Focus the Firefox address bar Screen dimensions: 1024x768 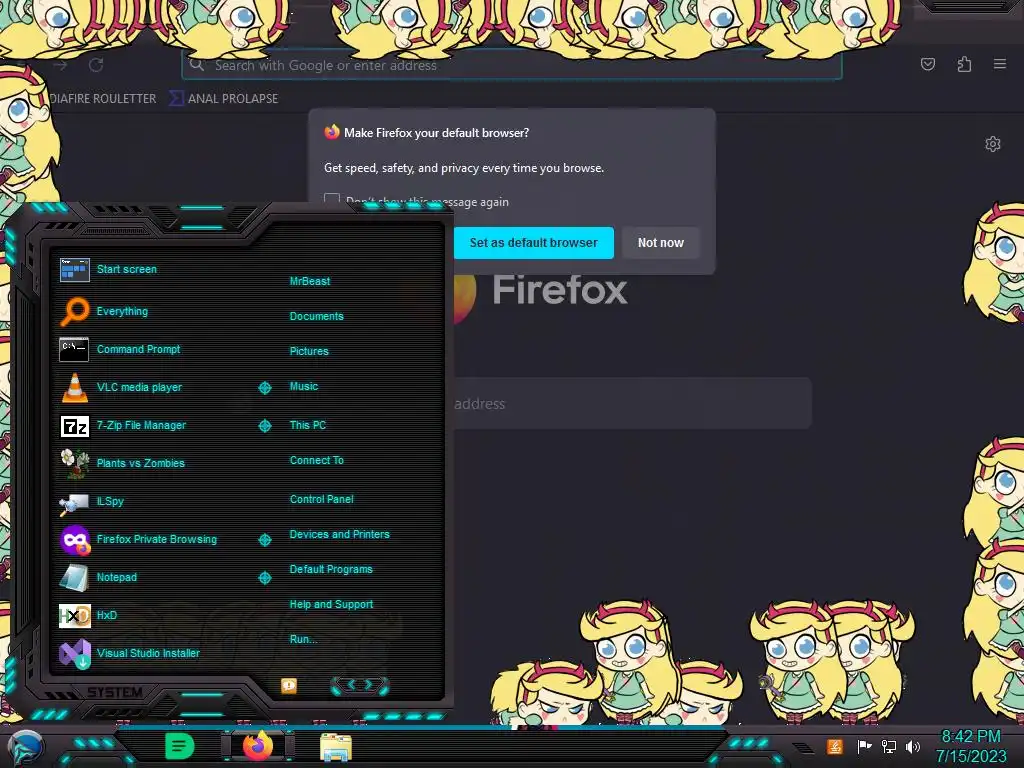(x=511, y=65)
